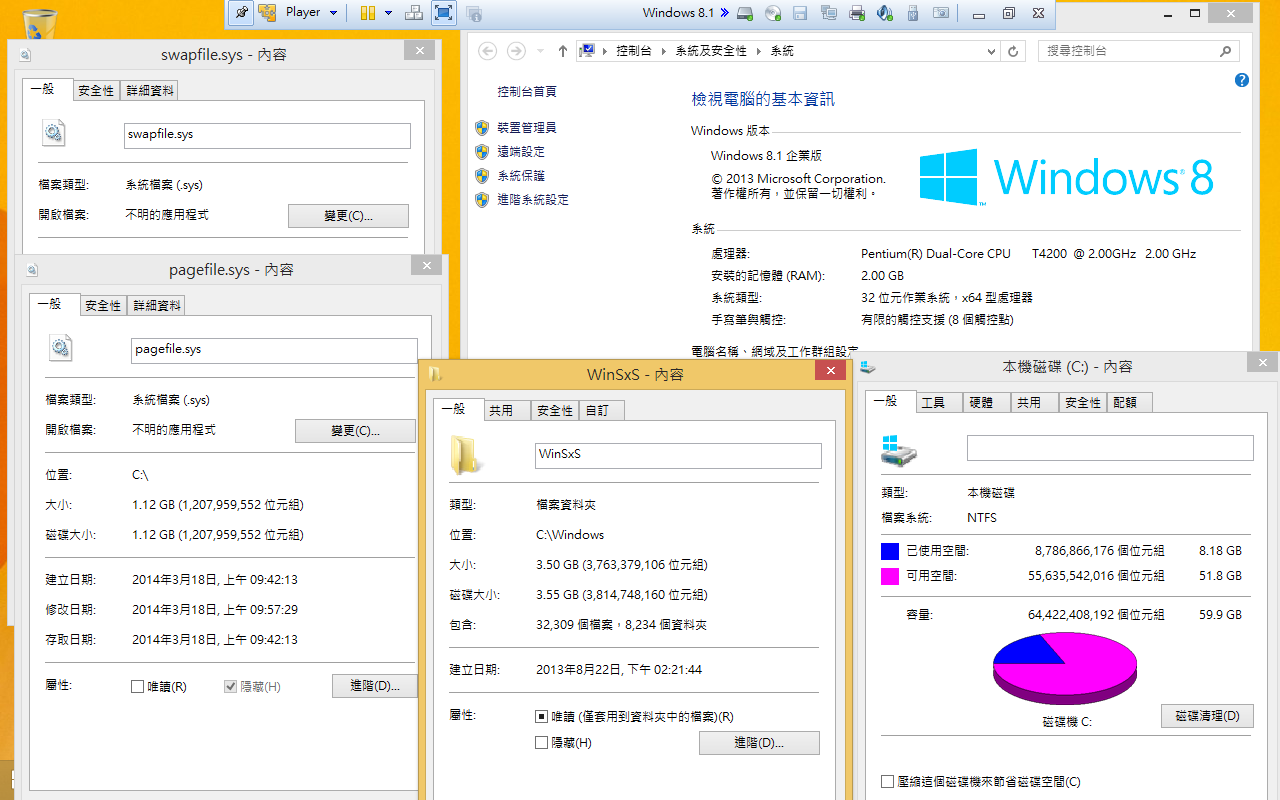1280x800 pixels.
Task: Open the address bar history dropdown arrow
Action: pyautogui.click(x=990, y=51)
